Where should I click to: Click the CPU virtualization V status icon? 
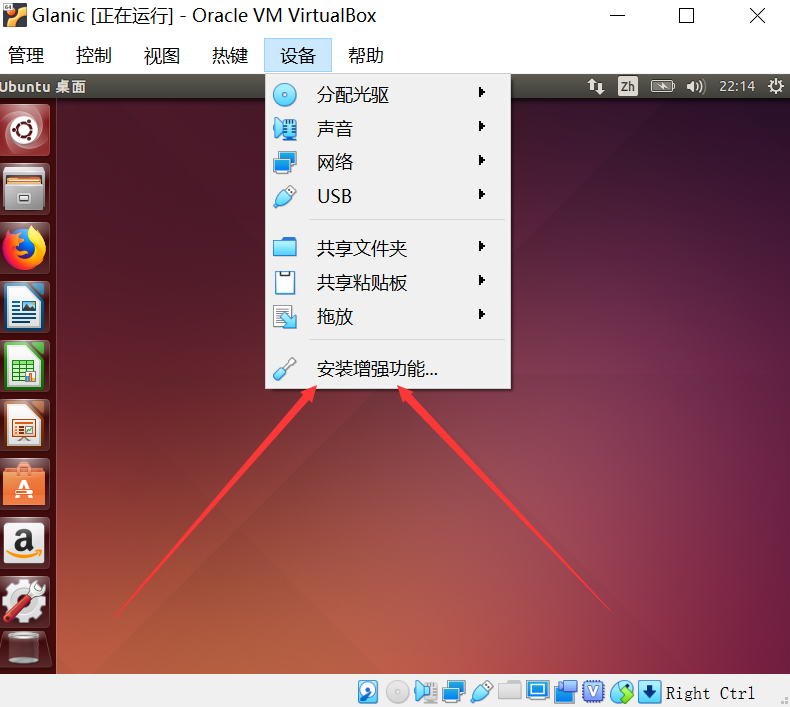(x=594, y=691)
